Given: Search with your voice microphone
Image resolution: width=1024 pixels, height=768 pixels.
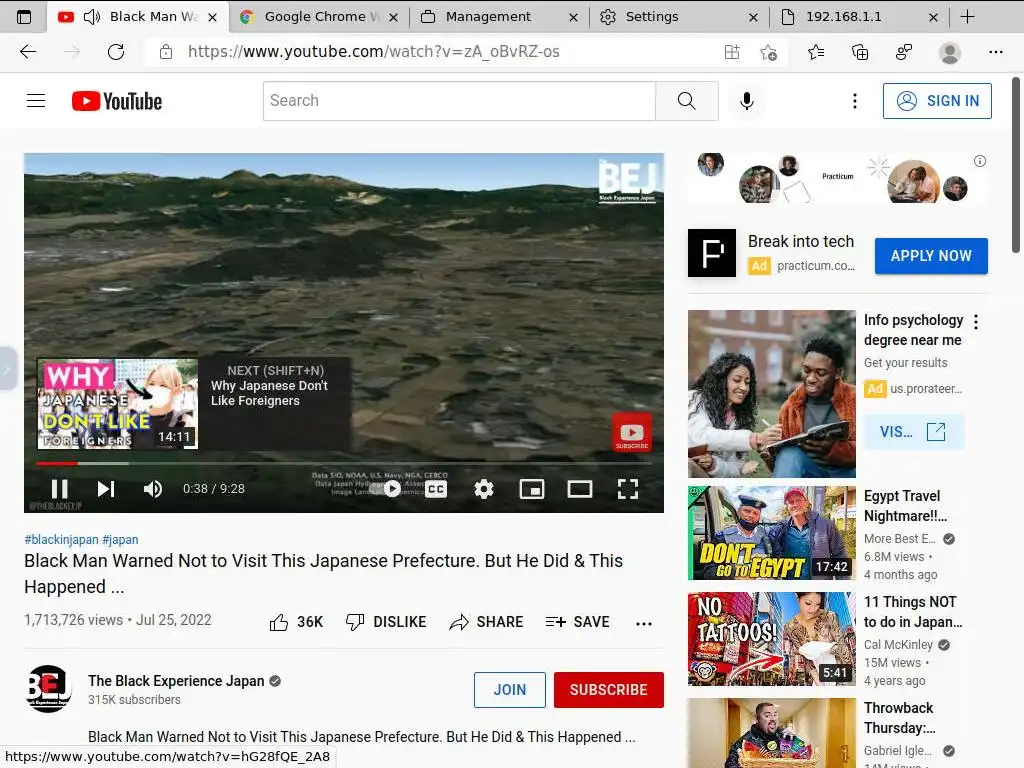Looking at the screenshot, I should click(x=746, y=101).
